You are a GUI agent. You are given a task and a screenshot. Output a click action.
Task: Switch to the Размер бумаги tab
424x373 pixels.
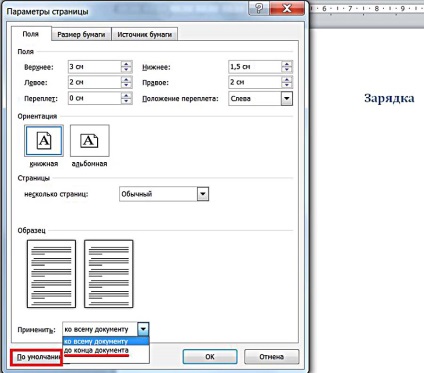pos(81,34)
